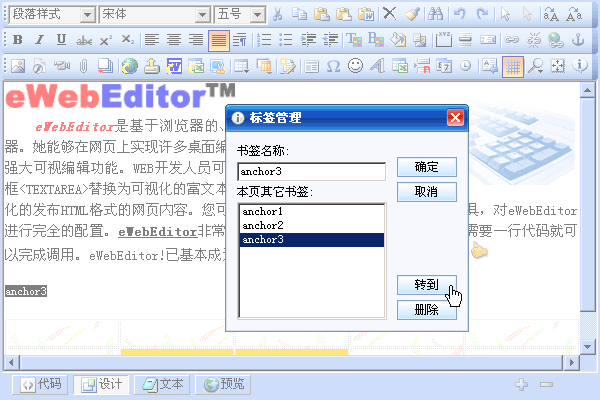
Task: Click the Delete X icon
Action: [390, 14]
